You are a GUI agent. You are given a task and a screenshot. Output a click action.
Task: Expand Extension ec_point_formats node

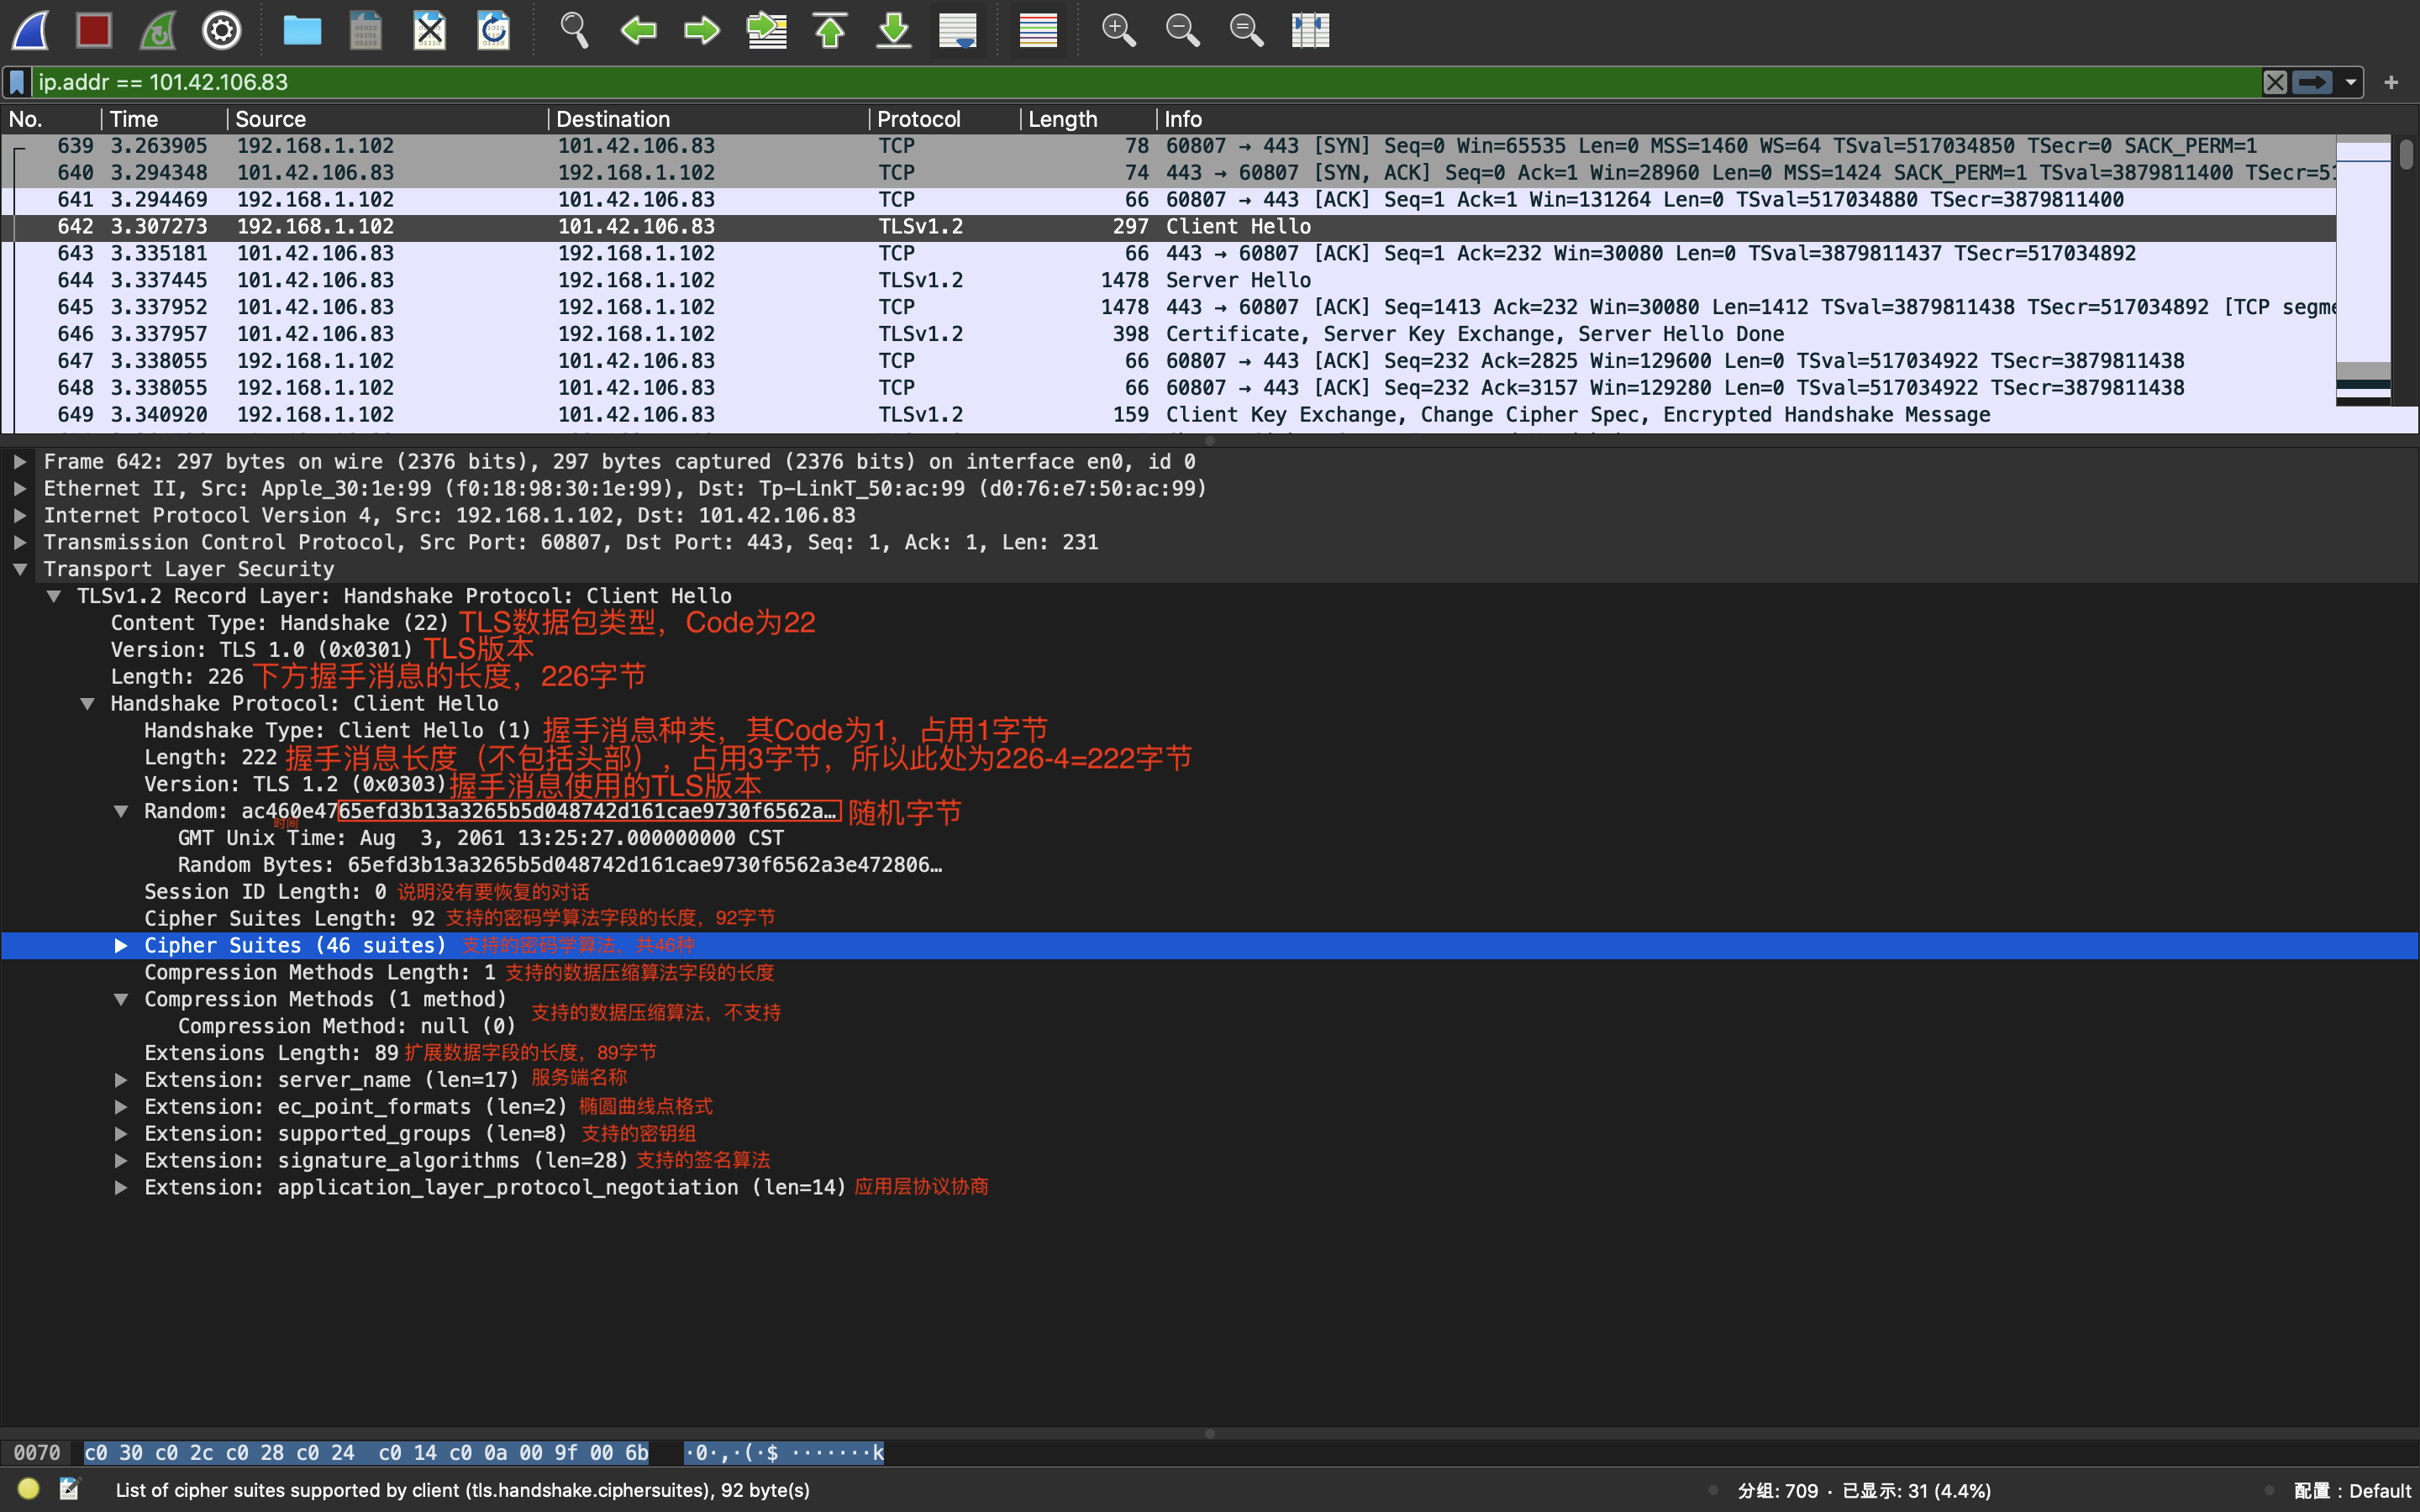(x=121, y=1107)
